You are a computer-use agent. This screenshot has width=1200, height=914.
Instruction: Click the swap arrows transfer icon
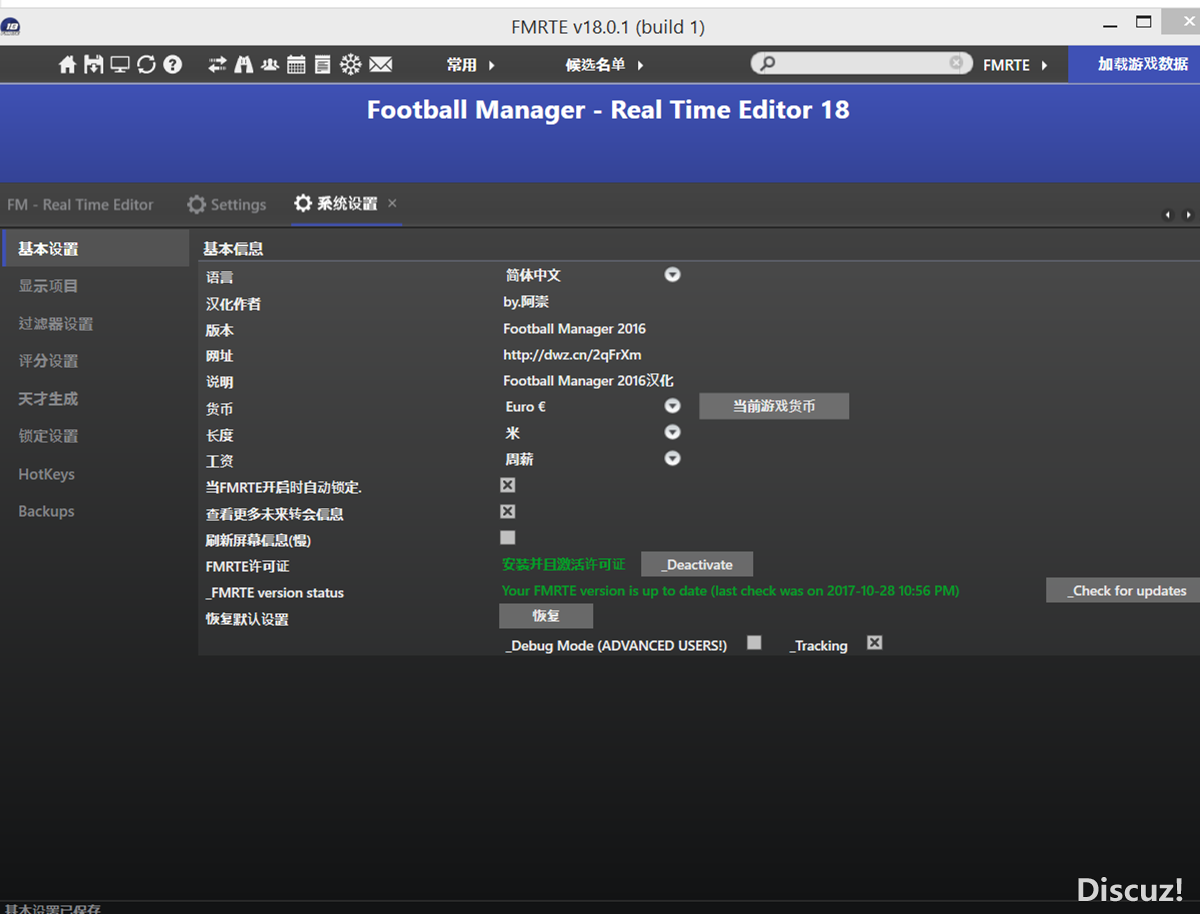(x=217, y=65)
